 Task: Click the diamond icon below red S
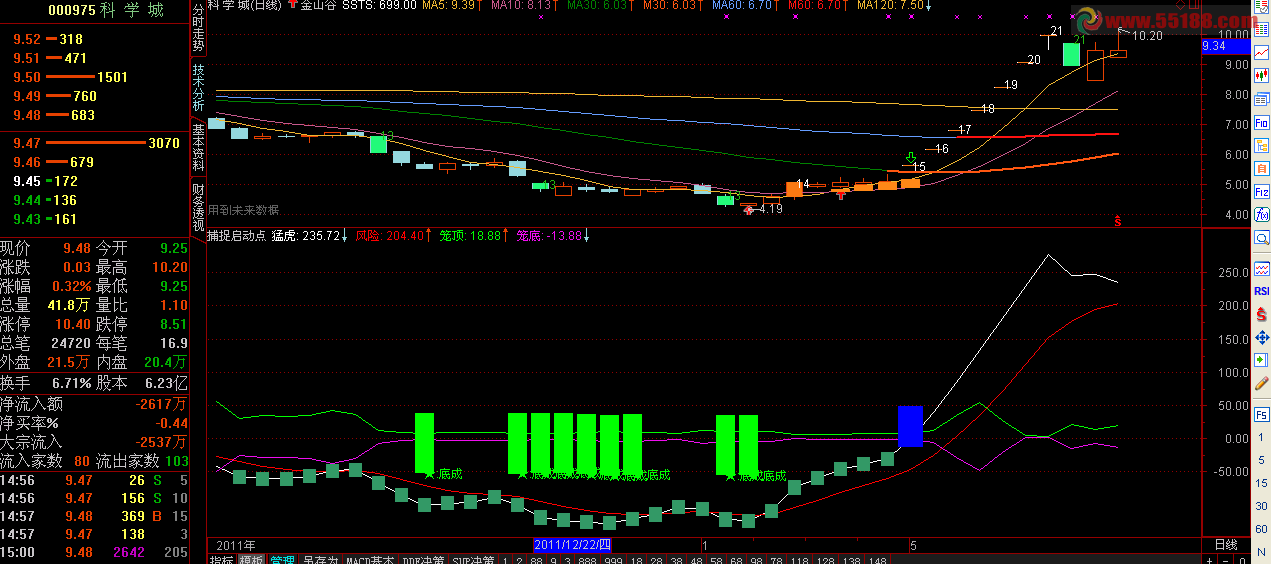pyautogui.click(x=1262, y=337)
